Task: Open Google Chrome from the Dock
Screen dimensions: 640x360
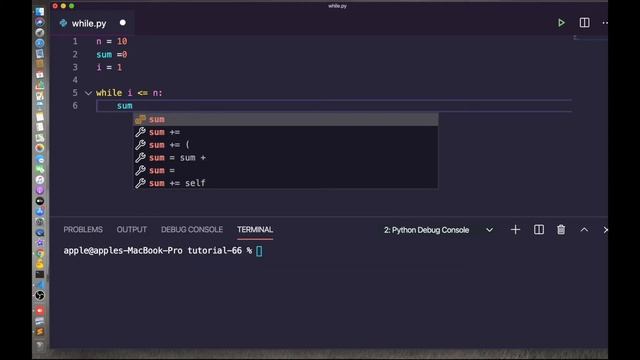Action: 40,253
